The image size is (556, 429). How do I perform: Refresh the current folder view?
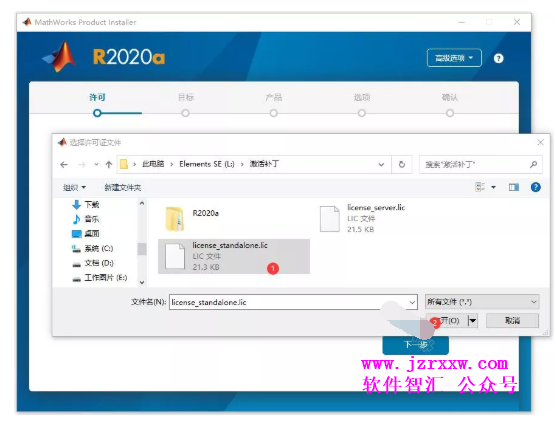[x=402, y=165]
